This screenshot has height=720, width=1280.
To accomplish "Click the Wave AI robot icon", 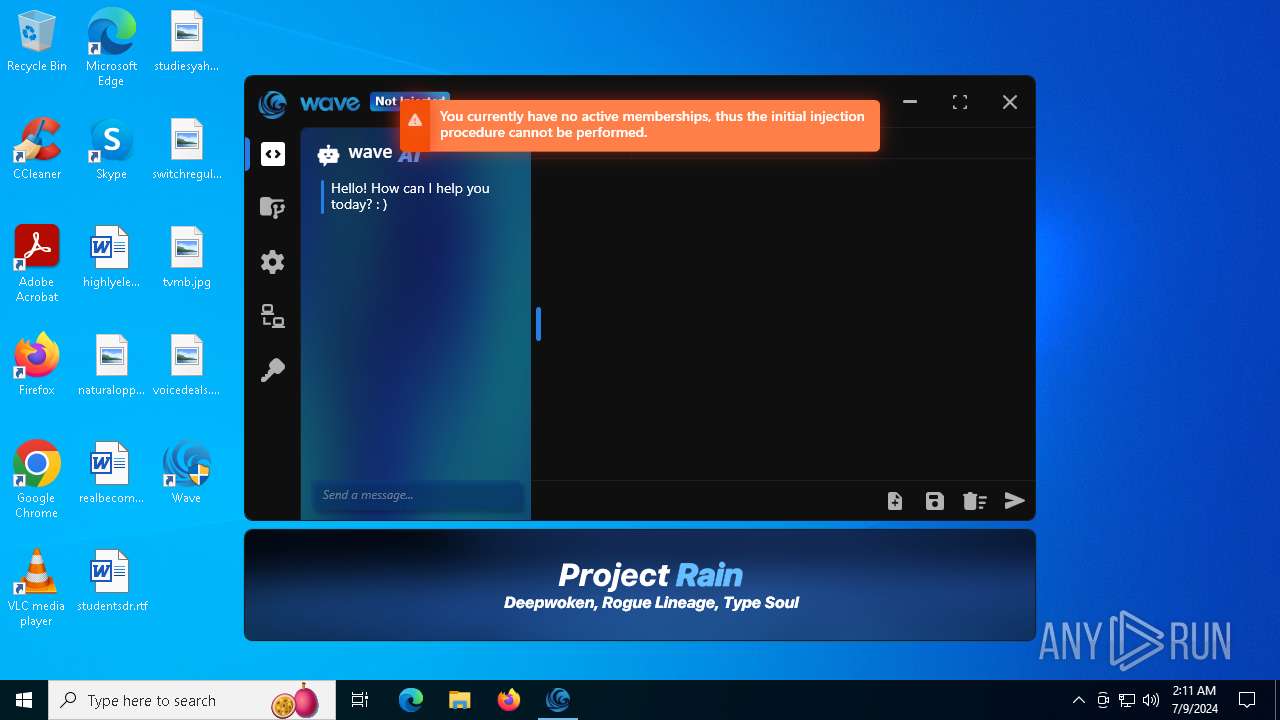I will [x=328, y=154].
